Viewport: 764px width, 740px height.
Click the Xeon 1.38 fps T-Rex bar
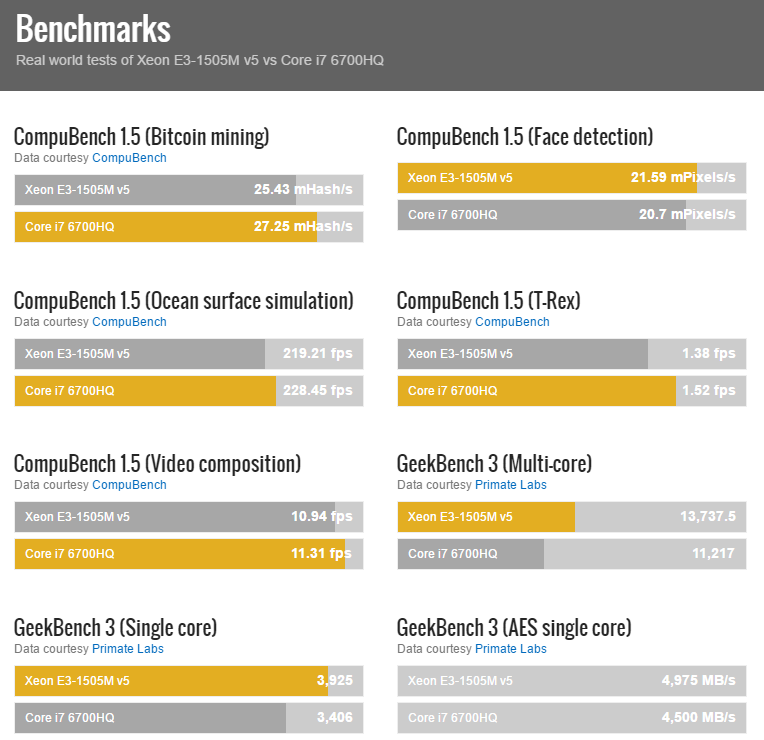pos(571,354)
